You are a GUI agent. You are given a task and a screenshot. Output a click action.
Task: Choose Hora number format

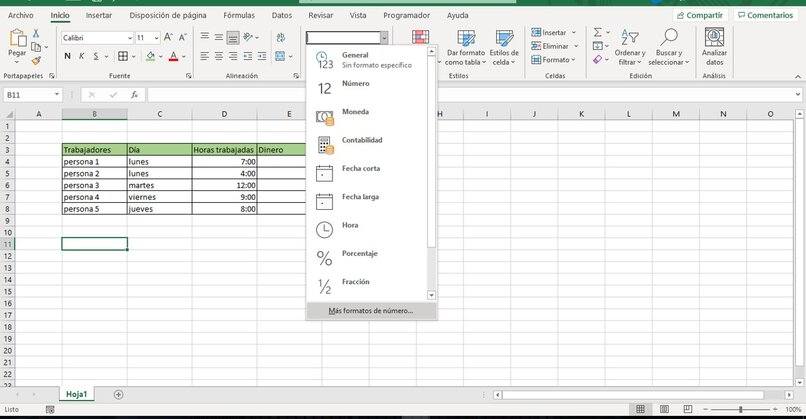click(x=367, y=230)
